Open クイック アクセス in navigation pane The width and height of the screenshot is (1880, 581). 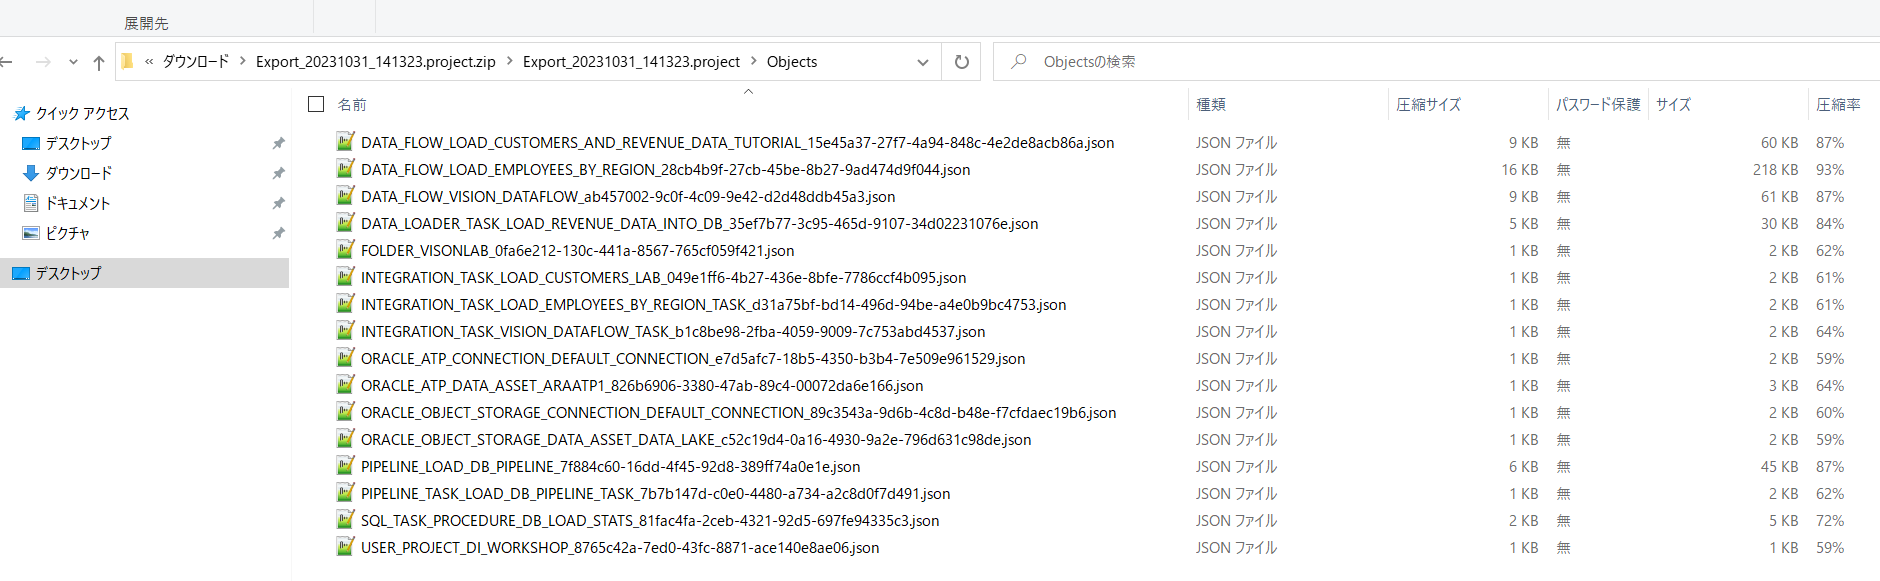82,113
